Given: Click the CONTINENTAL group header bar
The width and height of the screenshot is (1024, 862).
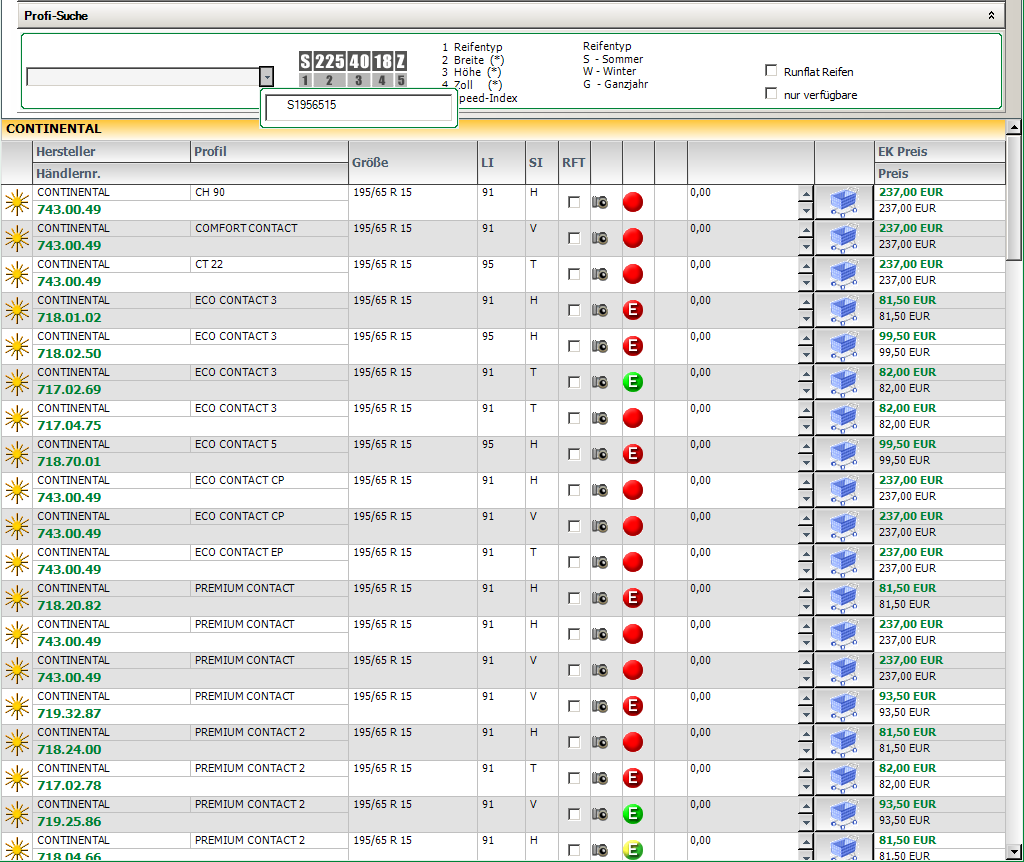Looking at the screenshot, I should pos(503,129).
